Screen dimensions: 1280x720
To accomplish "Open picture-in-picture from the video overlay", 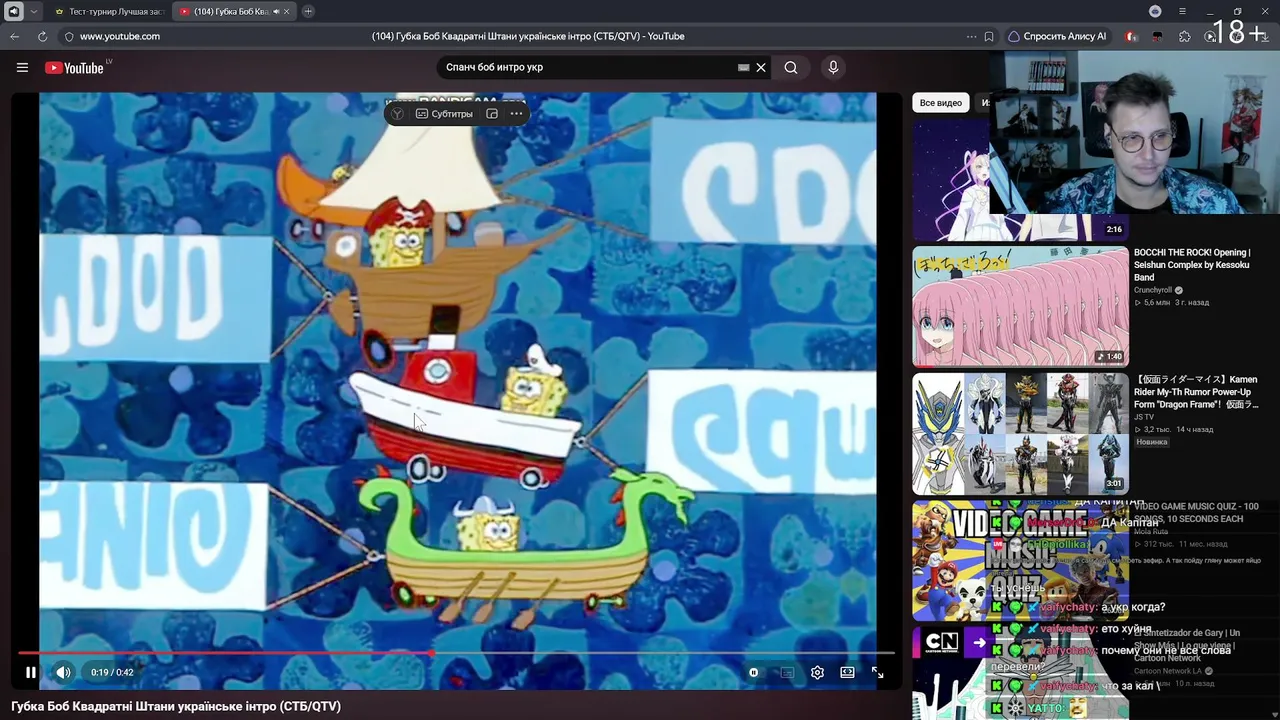I will point(492,114).
